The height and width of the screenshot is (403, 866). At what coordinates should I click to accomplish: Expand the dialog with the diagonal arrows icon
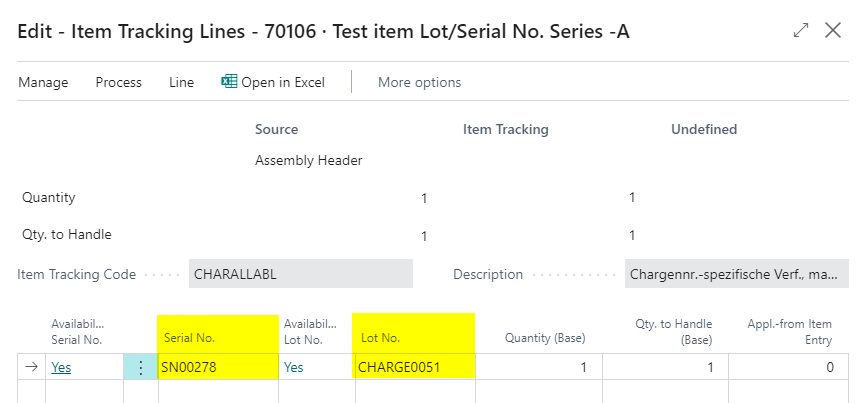(800, 31)
